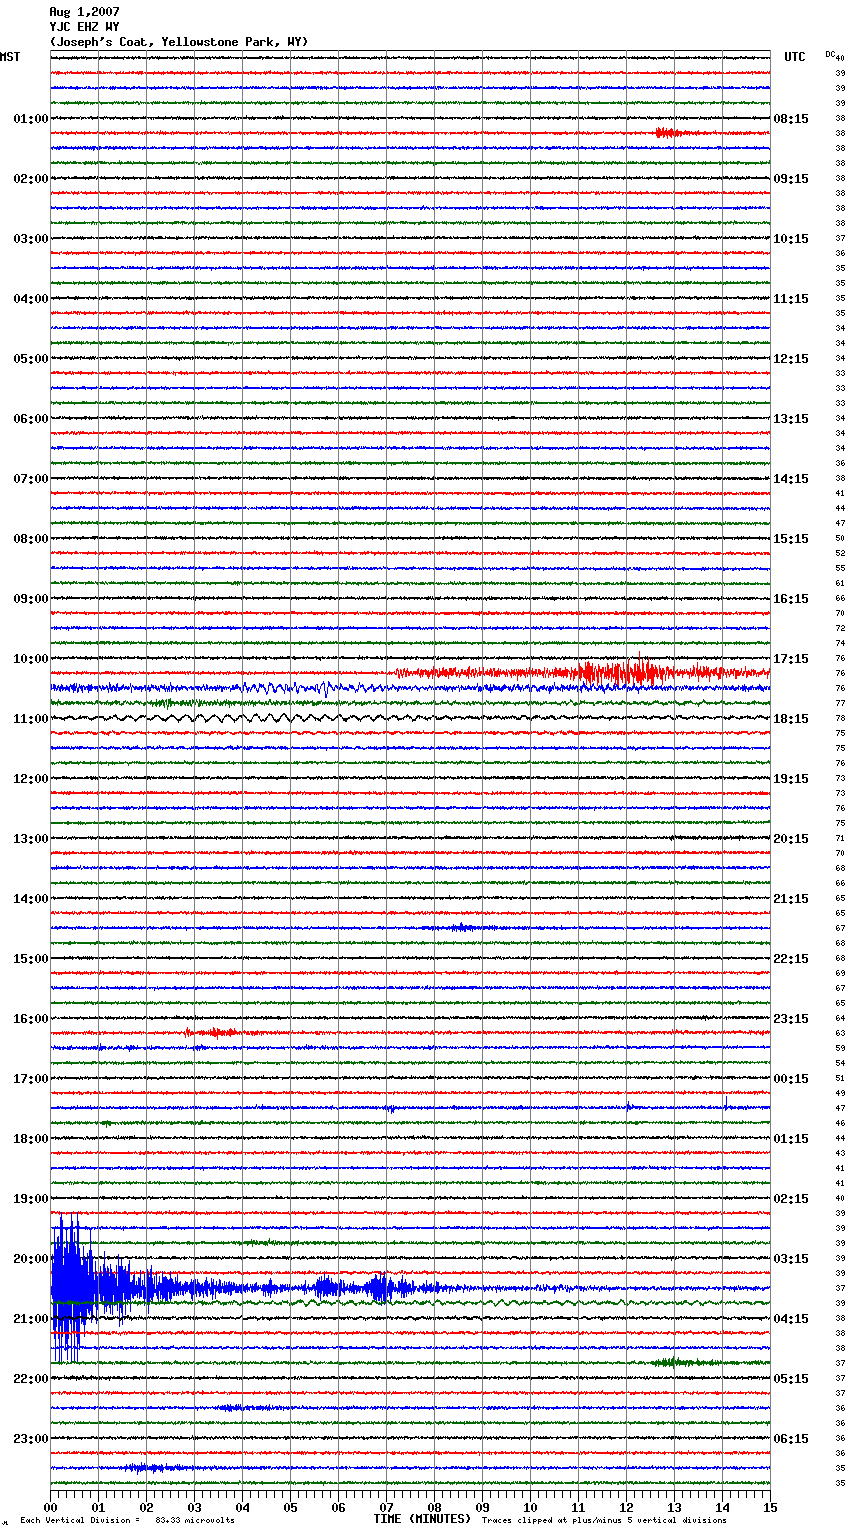Click minute tick label 03 on time axis
This screenshot has height=1534, width=850.
coord(194,1507)
